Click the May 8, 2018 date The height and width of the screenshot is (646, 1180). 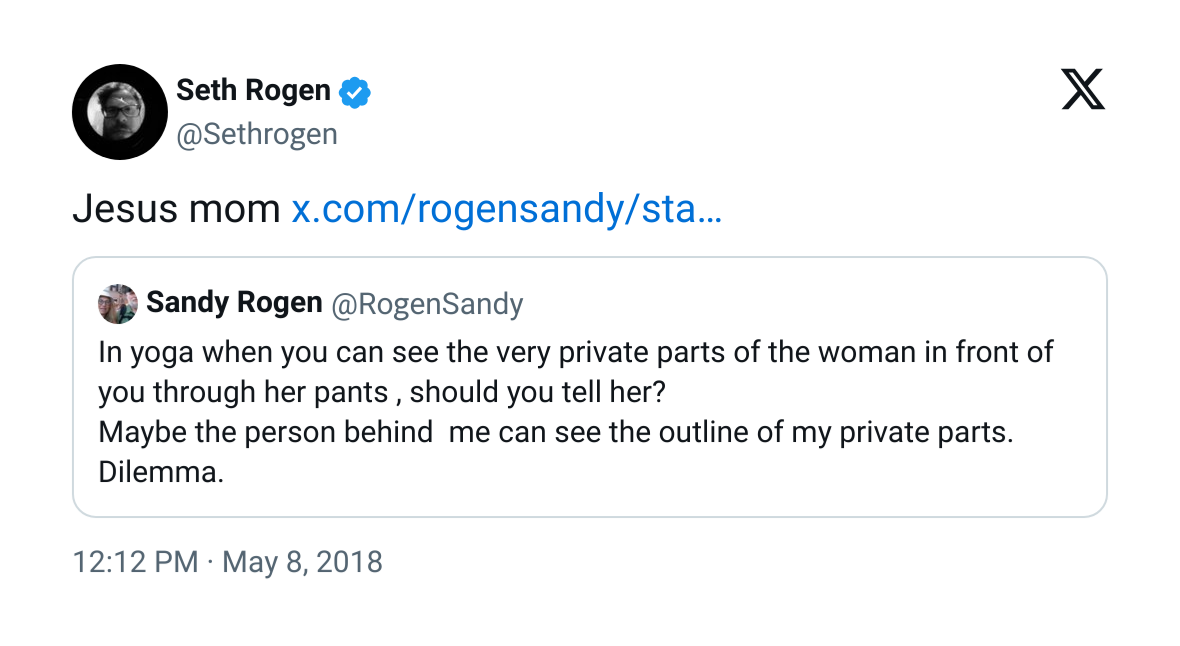[x=302, y=561]
